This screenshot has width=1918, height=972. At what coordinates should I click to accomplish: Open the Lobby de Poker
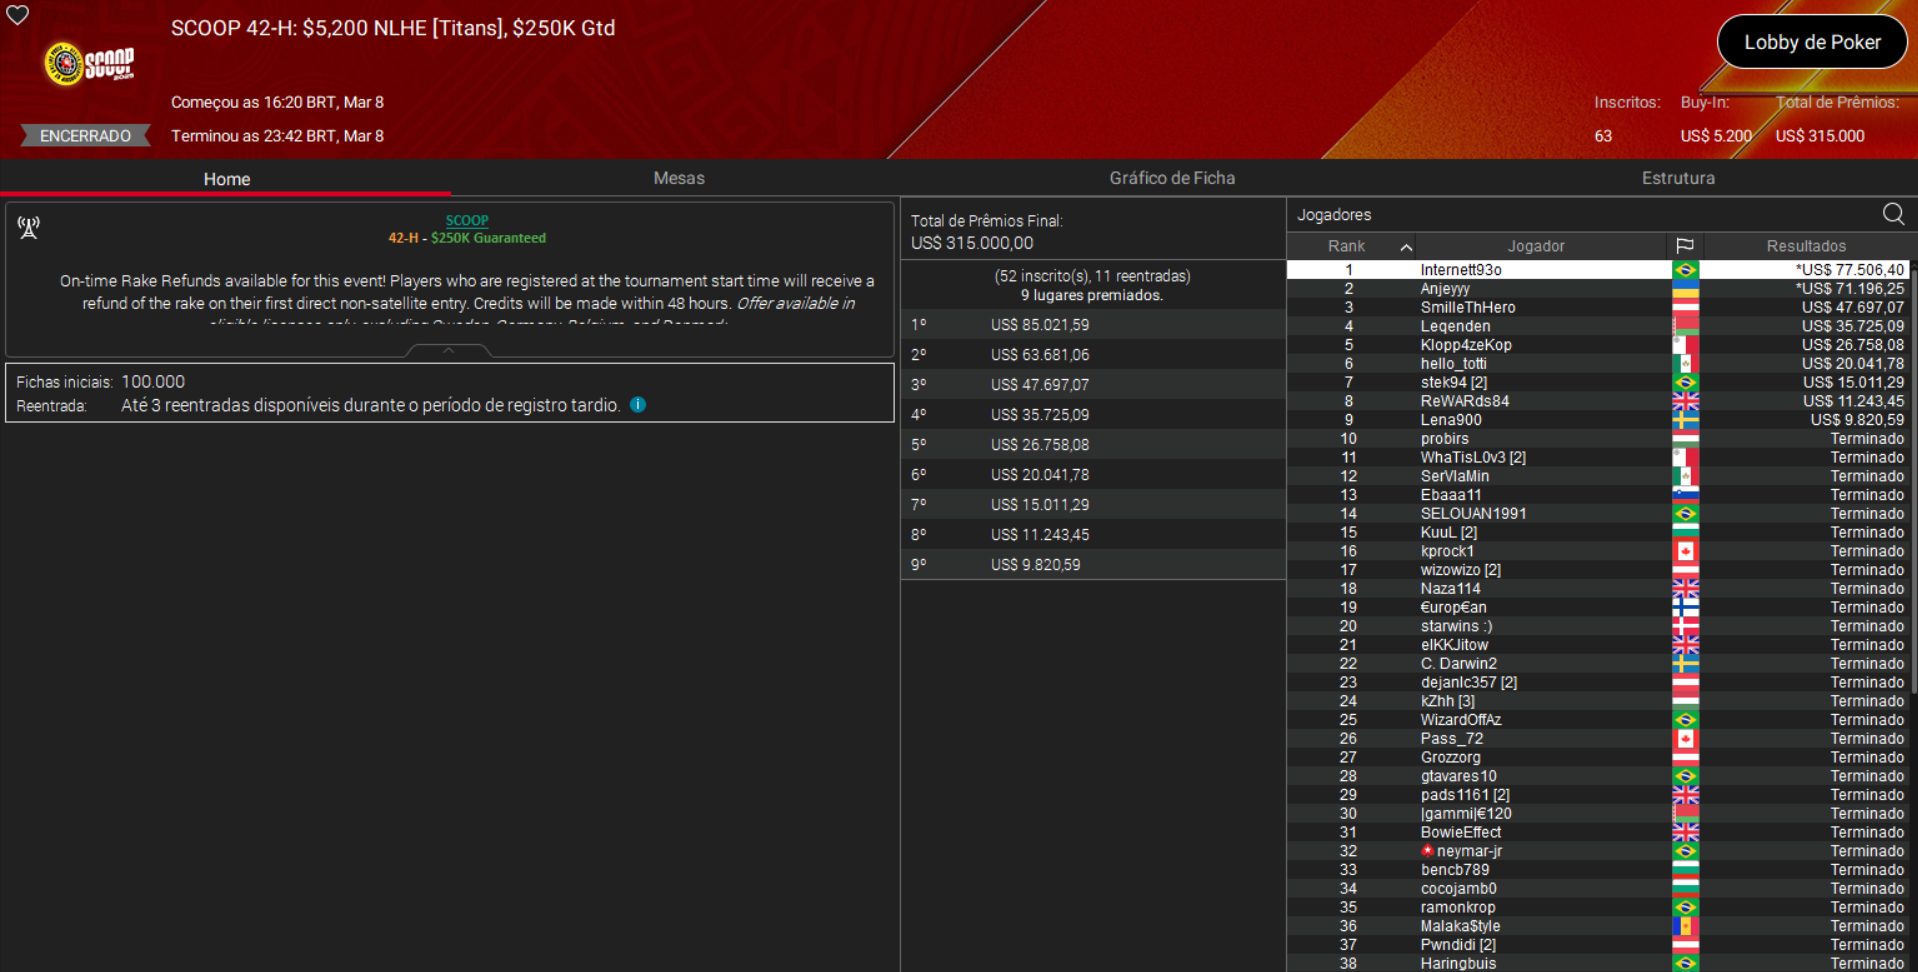(1811, 42)
